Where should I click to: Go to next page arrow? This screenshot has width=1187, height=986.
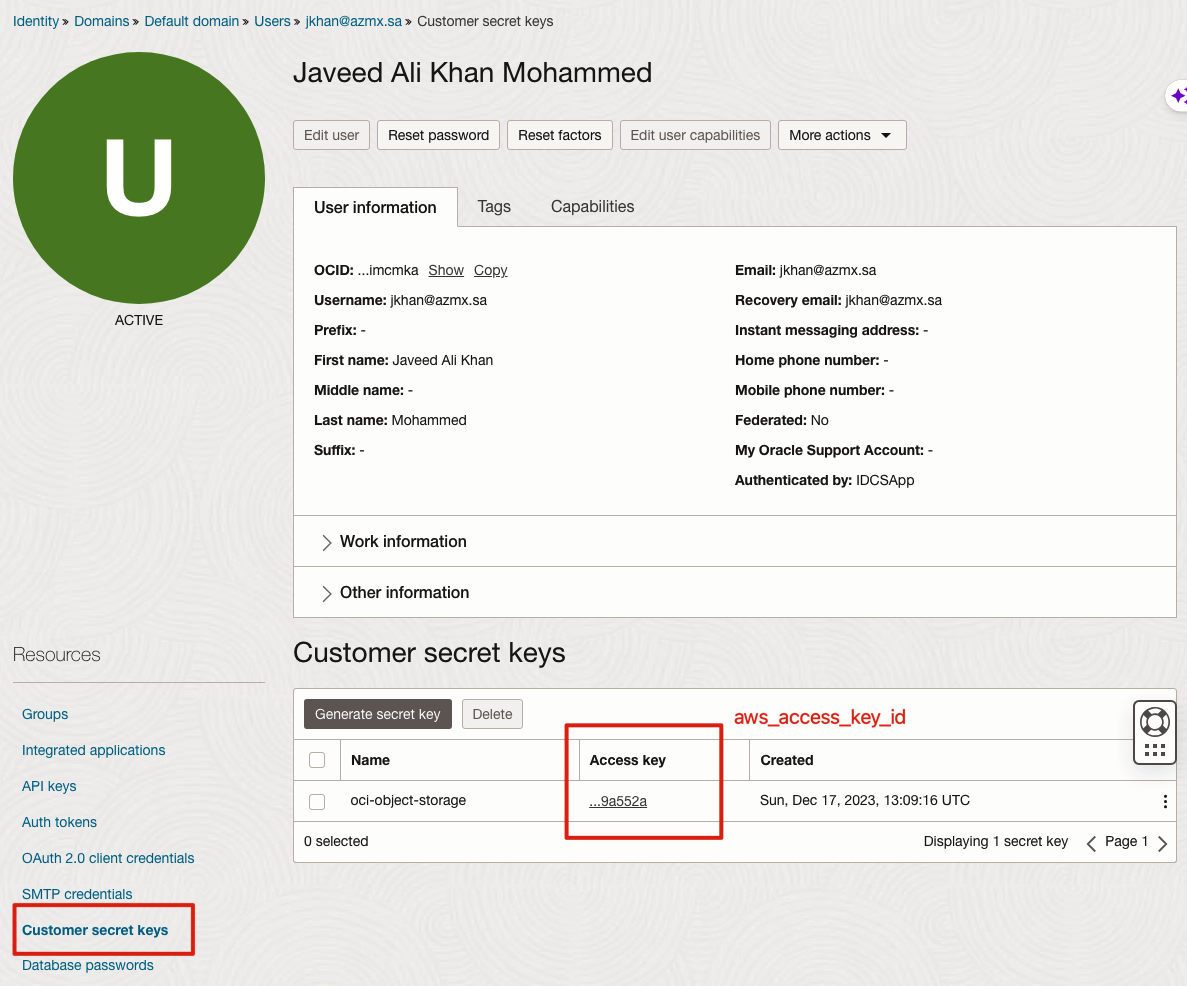[1162, 843]
